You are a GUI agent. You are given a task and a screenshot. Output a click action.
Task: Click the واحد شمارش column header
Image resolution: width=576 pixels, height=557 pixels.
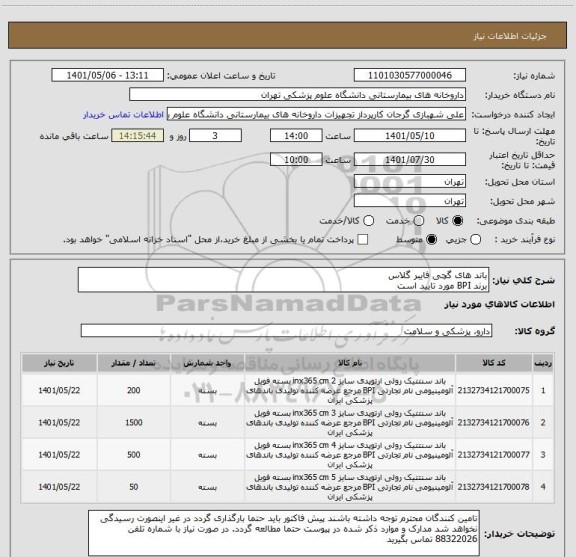click(207, 363)
